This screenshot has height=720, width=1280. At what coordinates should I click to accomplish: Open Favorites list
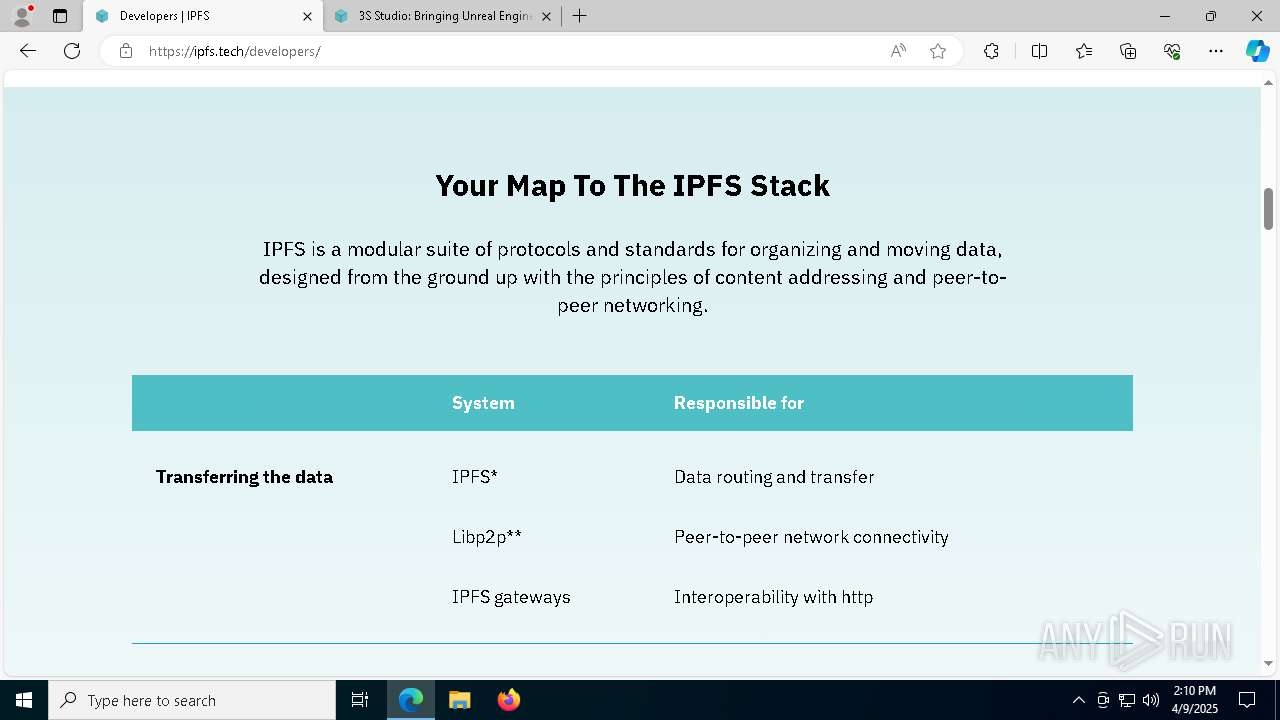(x=1084, y=51)
